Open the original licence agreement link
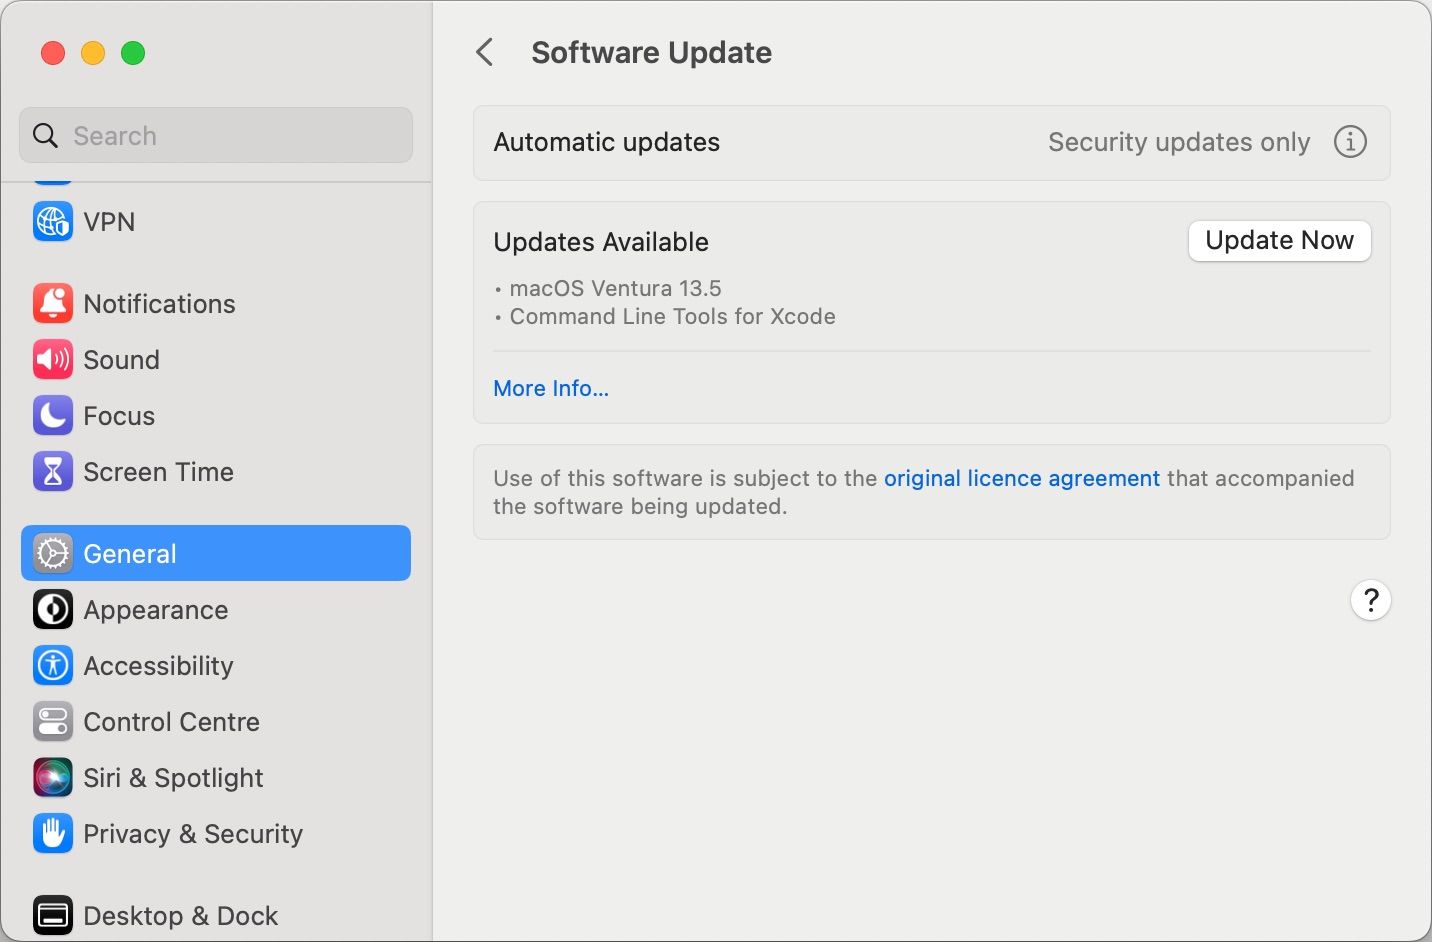Image resolution: width=1432 pixels, height=942 pixels. click(1021, 478)
